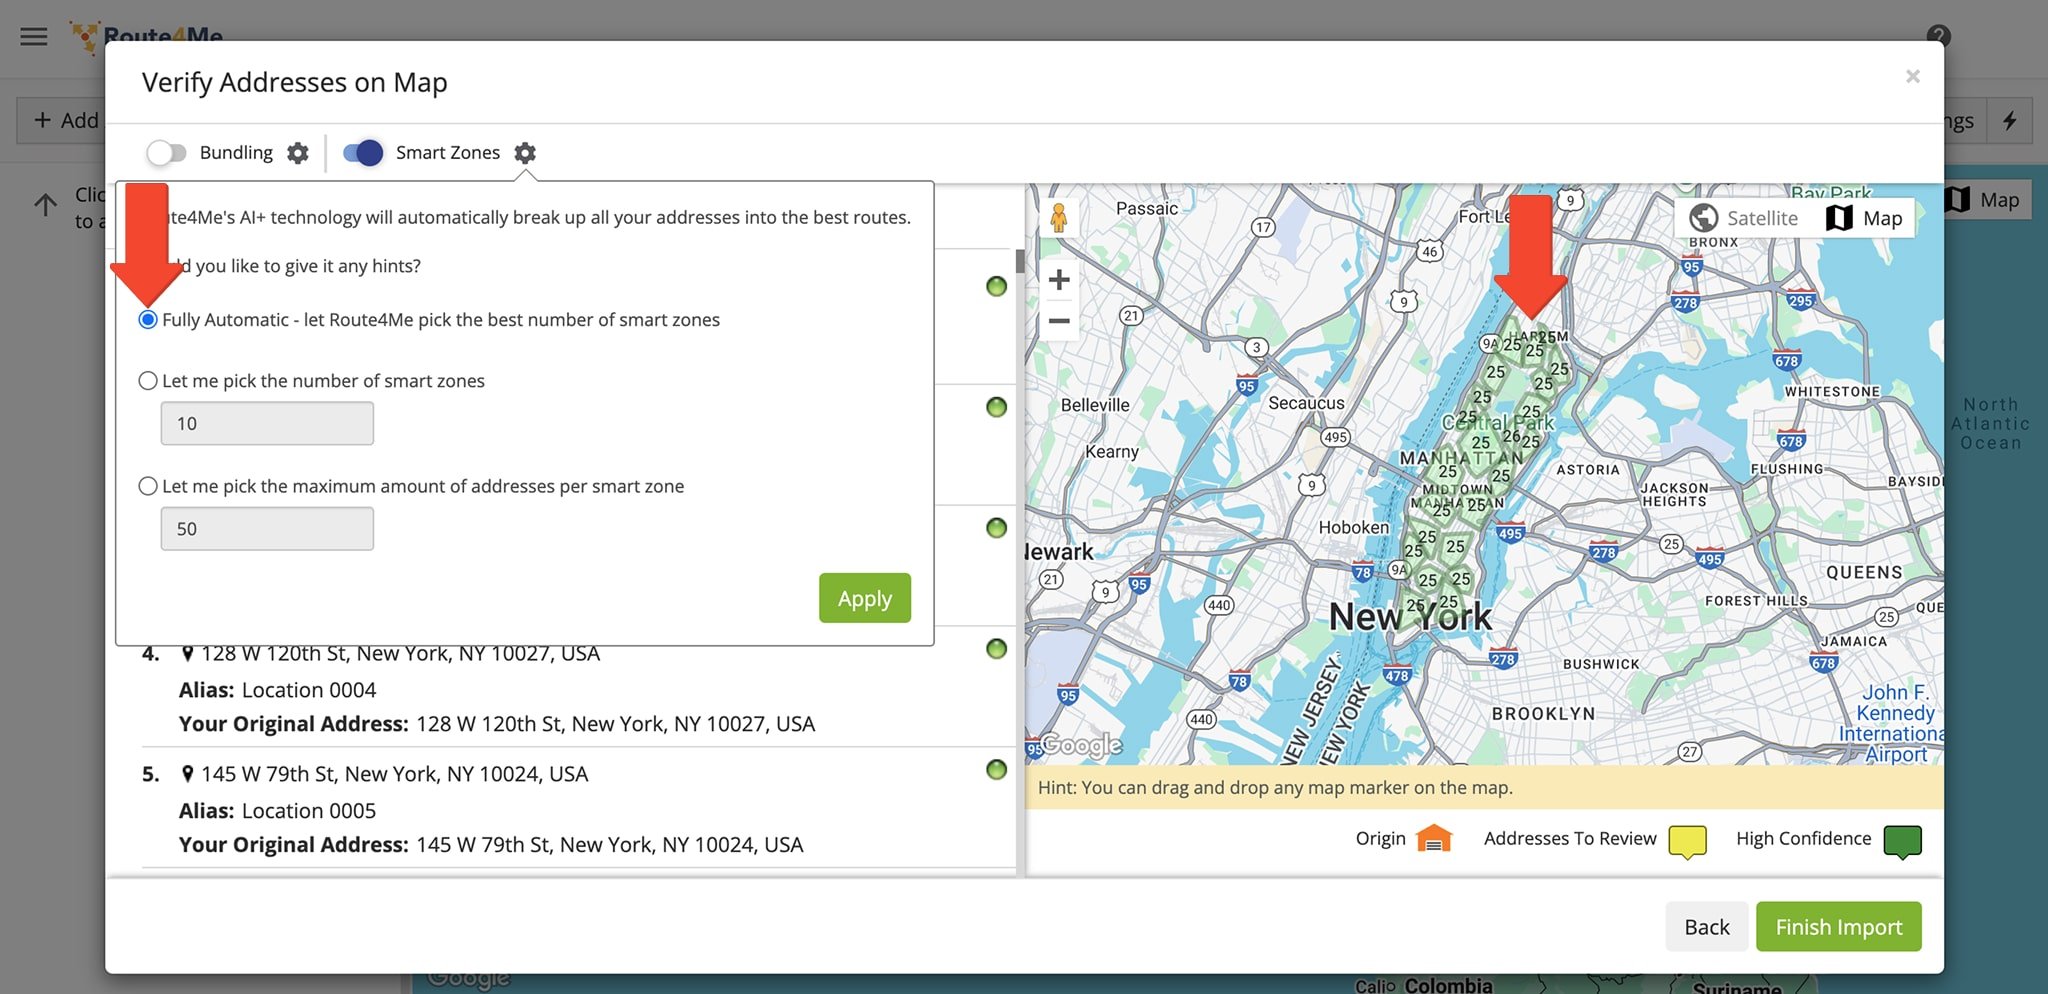Click John F. Kennedy International Airport label
Image resolution: width=2048 pixels, height=994 pixels.
pyautogui.click(x=1893, y=723)
